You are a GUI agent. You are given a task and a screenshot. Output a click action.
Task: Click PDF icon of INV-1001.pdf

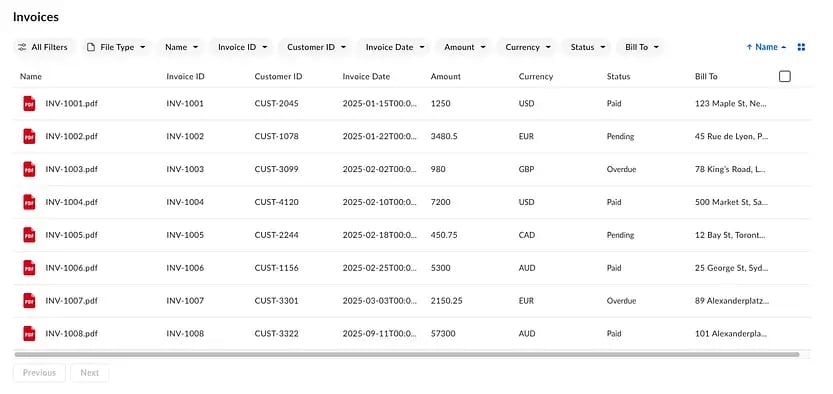point(29,104)
